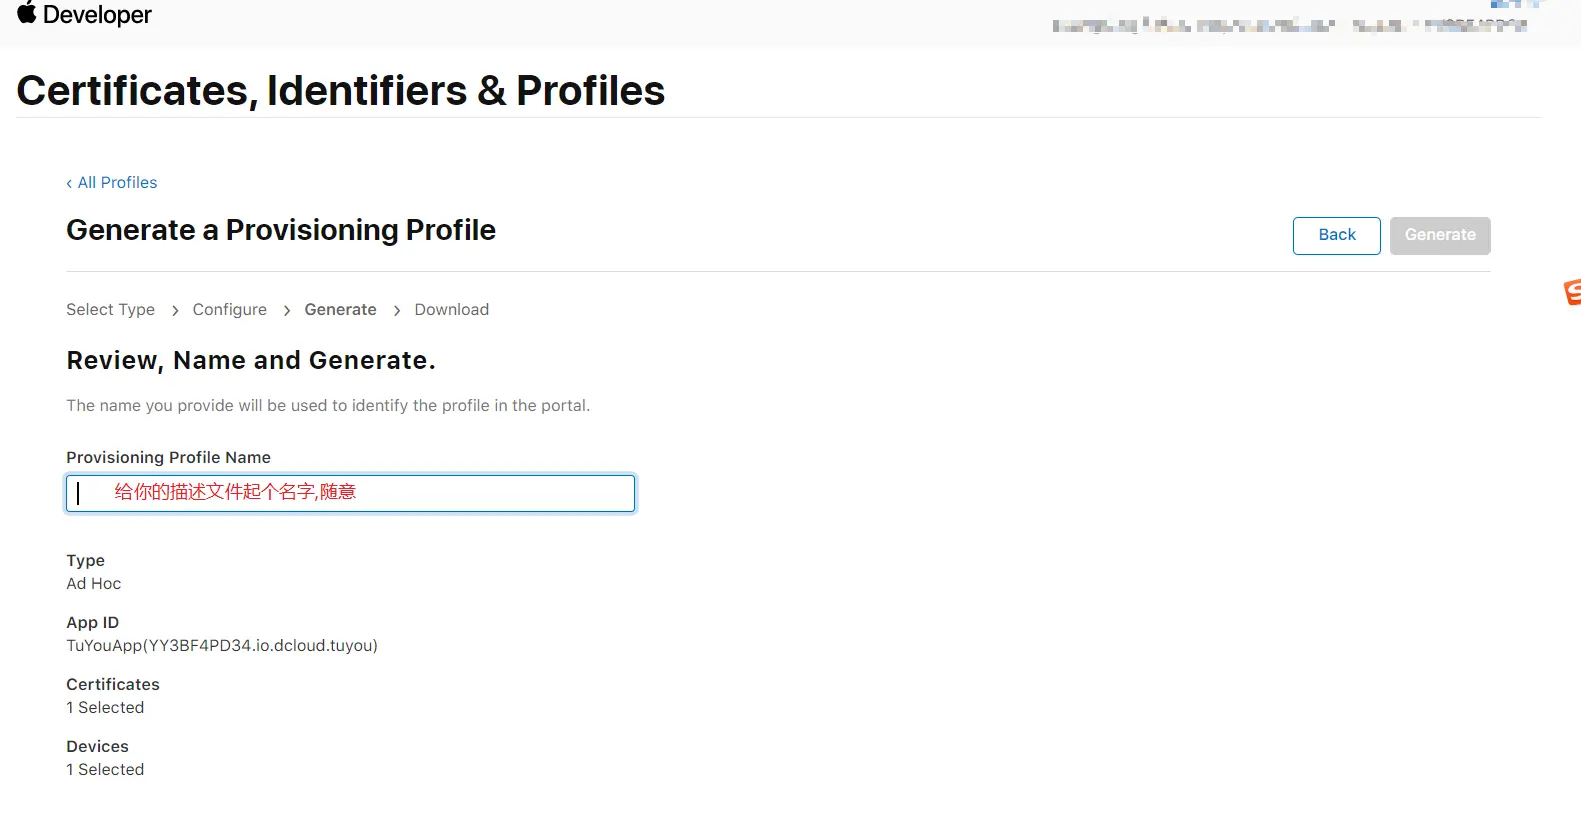
Task: Click the orange Sogou input icon
Action: pyautogui.click(x=1572, y=292)
